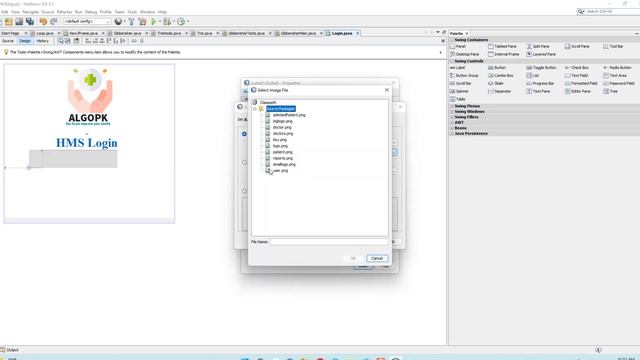
Task: Click the Save All toolbar icon
Action: [30, 22]
